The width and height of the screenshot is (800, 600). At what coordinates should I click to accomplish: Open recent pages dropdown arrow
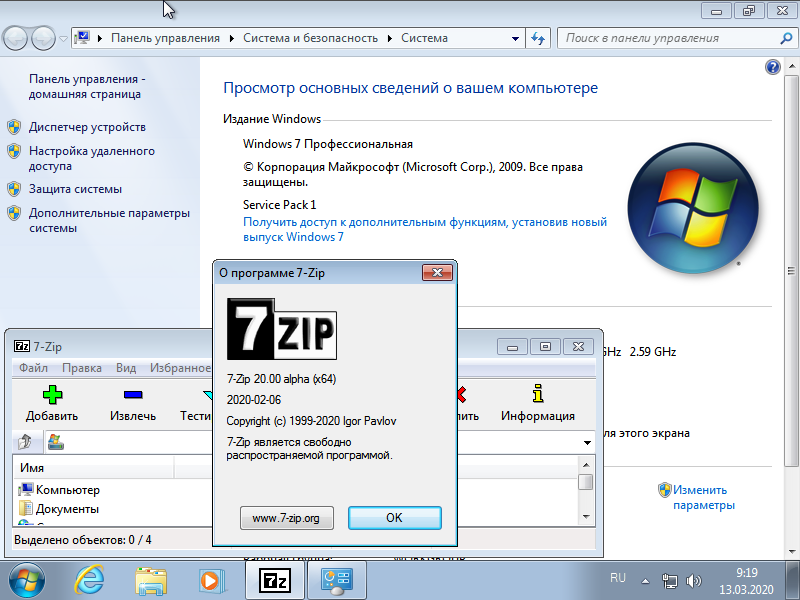pyautogui.click(x=63, y=38)
